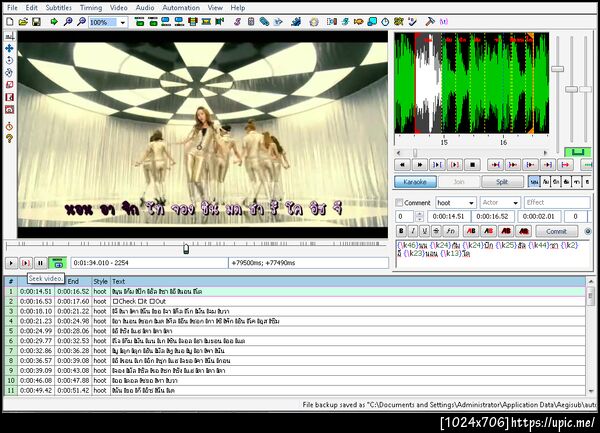Create a new subtitles file
This screenshot has width=600, height=433.
[10, 22]
